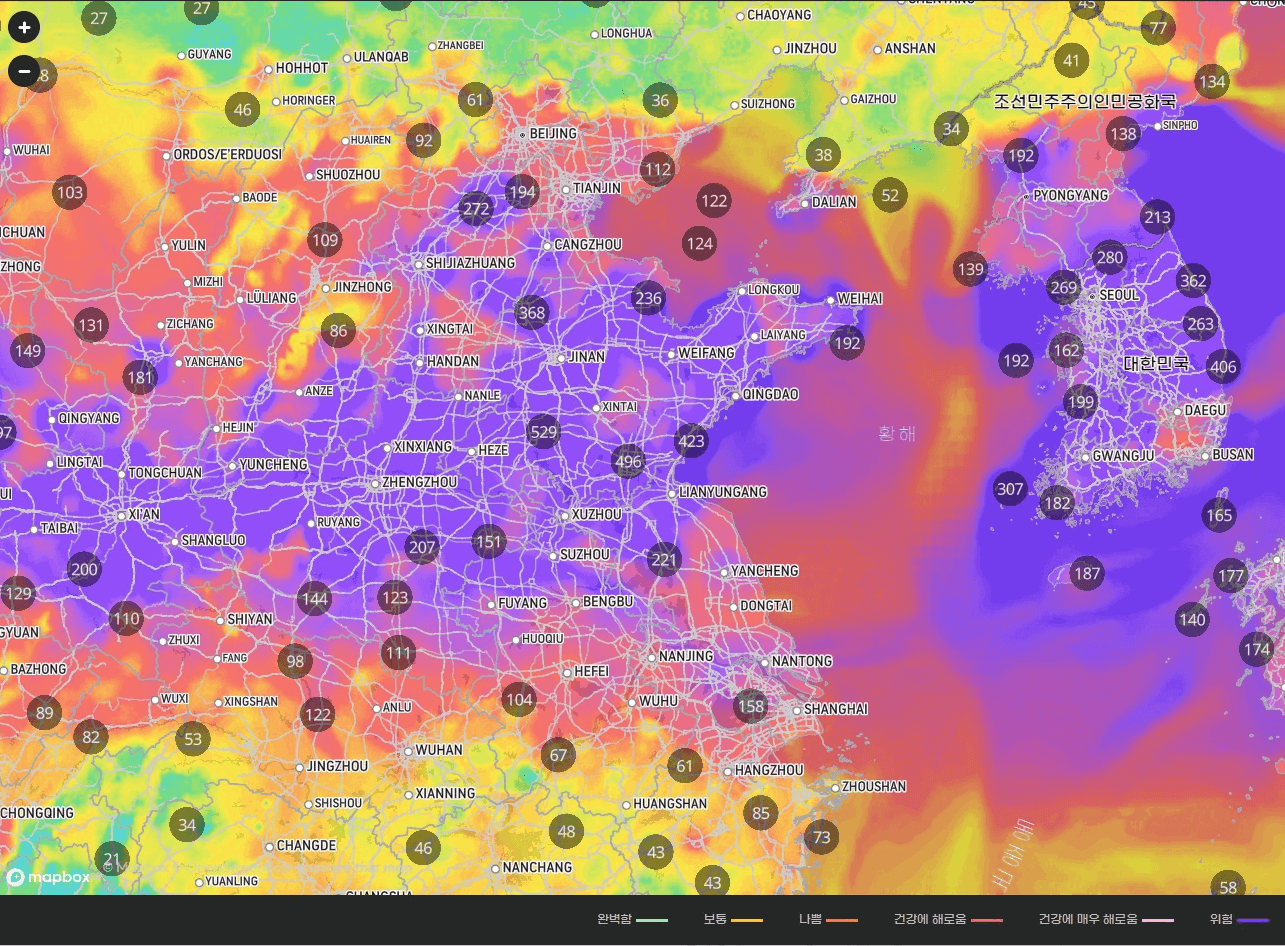Click the 139 marker in the sea
Image resolution: width=1285 pixels, height=946 pixels.
pyautogui.click(x=970, y=268)
